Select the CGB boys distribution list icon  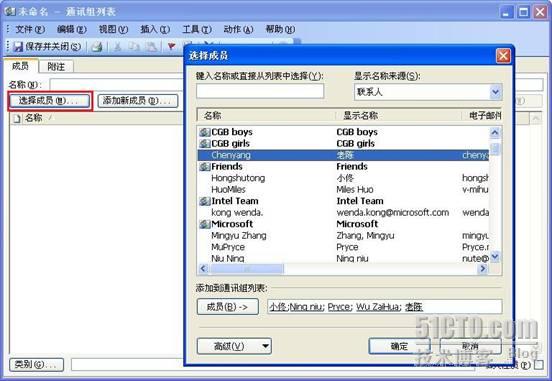(x=205, y=132)
